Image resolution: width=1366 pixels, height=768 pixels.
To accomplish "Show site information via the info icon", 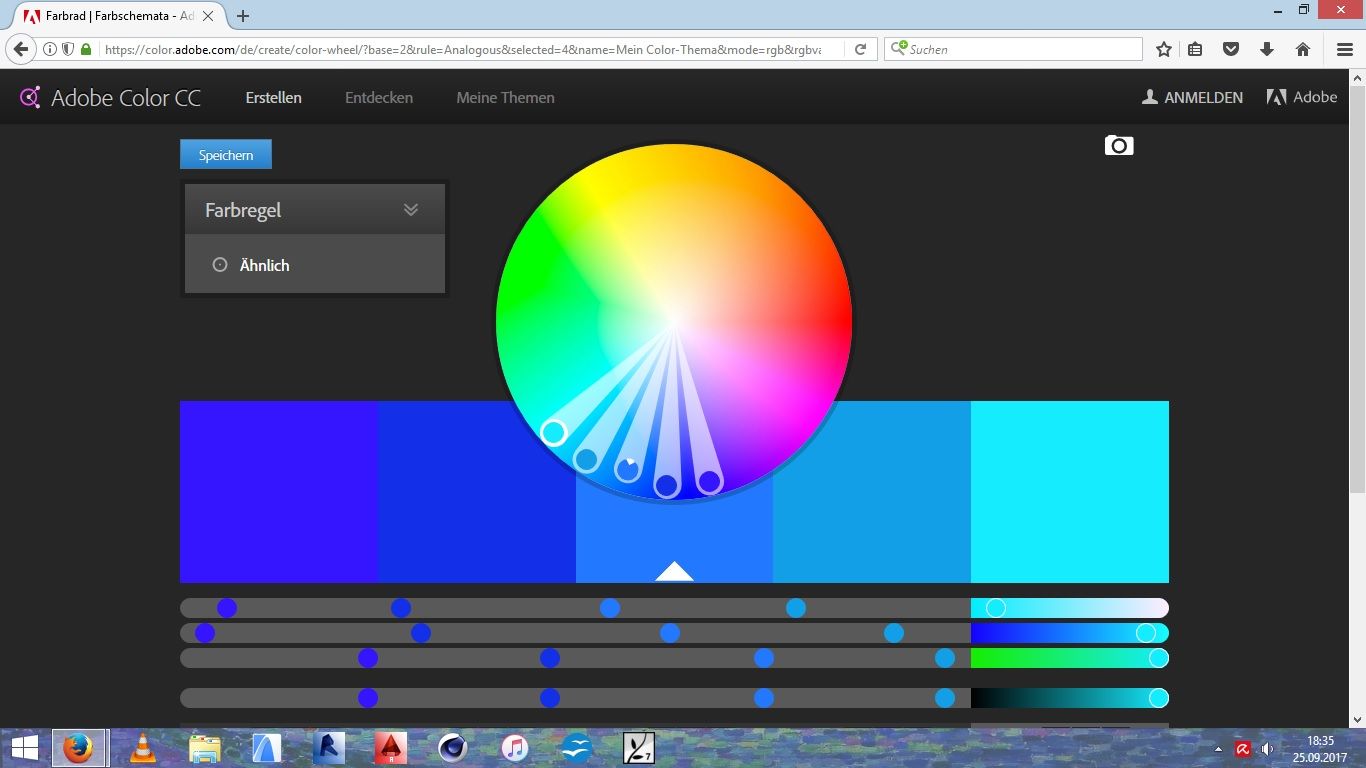I will [50, 49].
